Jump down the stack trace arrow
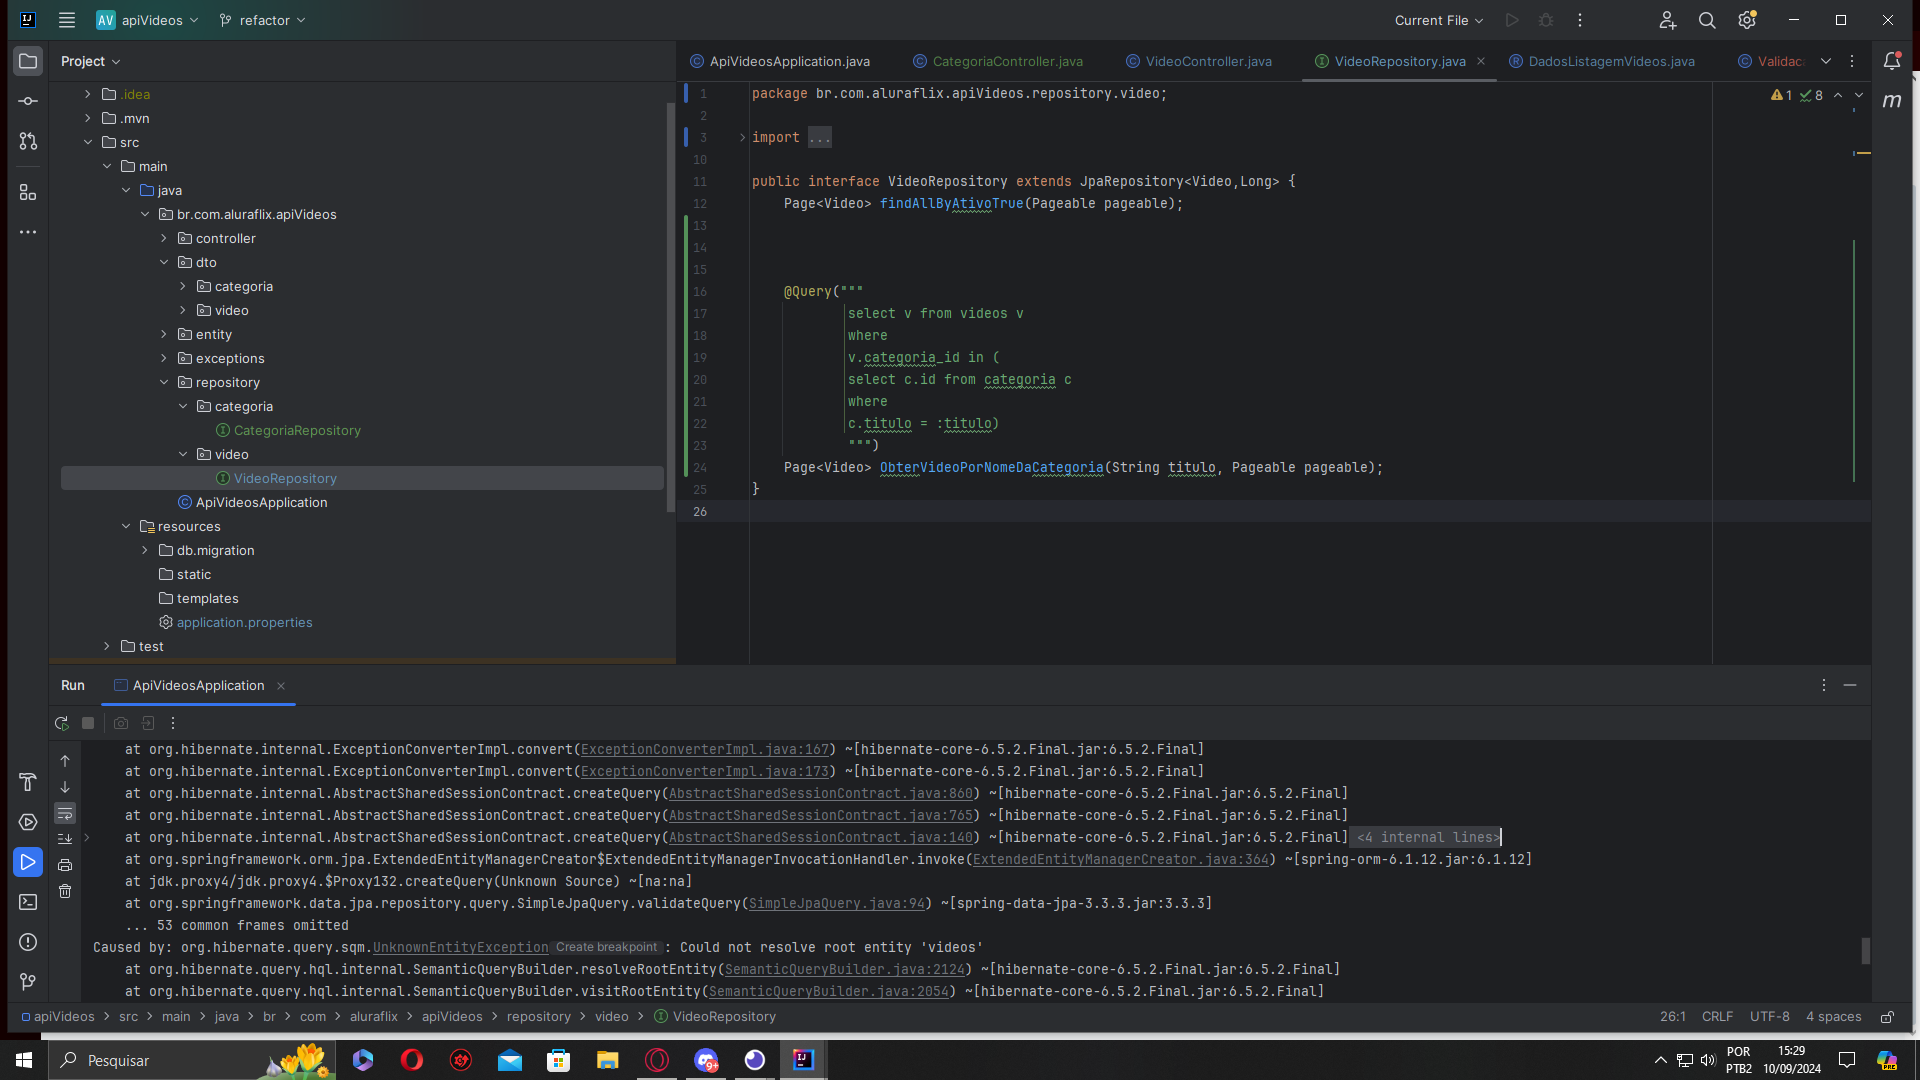This screenshot has width=1920, height=1080. 65,787
